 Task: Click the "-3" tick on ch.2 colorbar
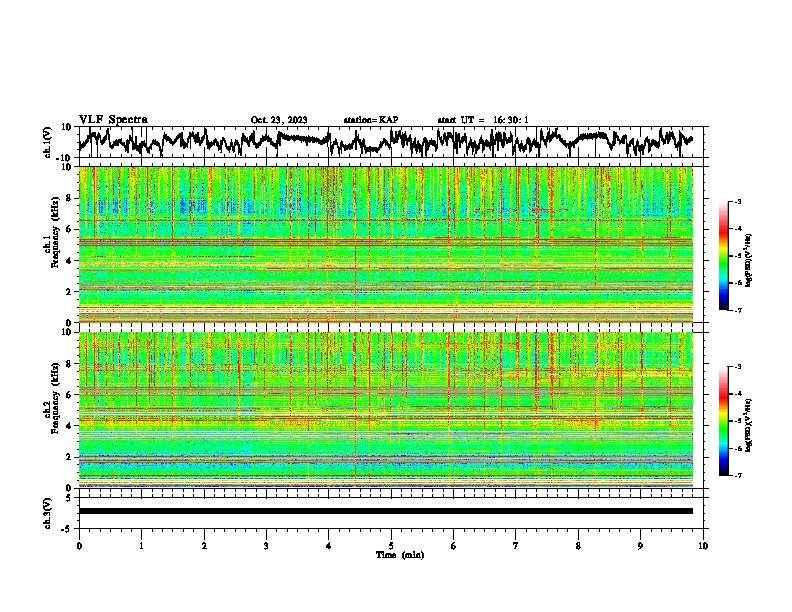click(x=738, y=367)
